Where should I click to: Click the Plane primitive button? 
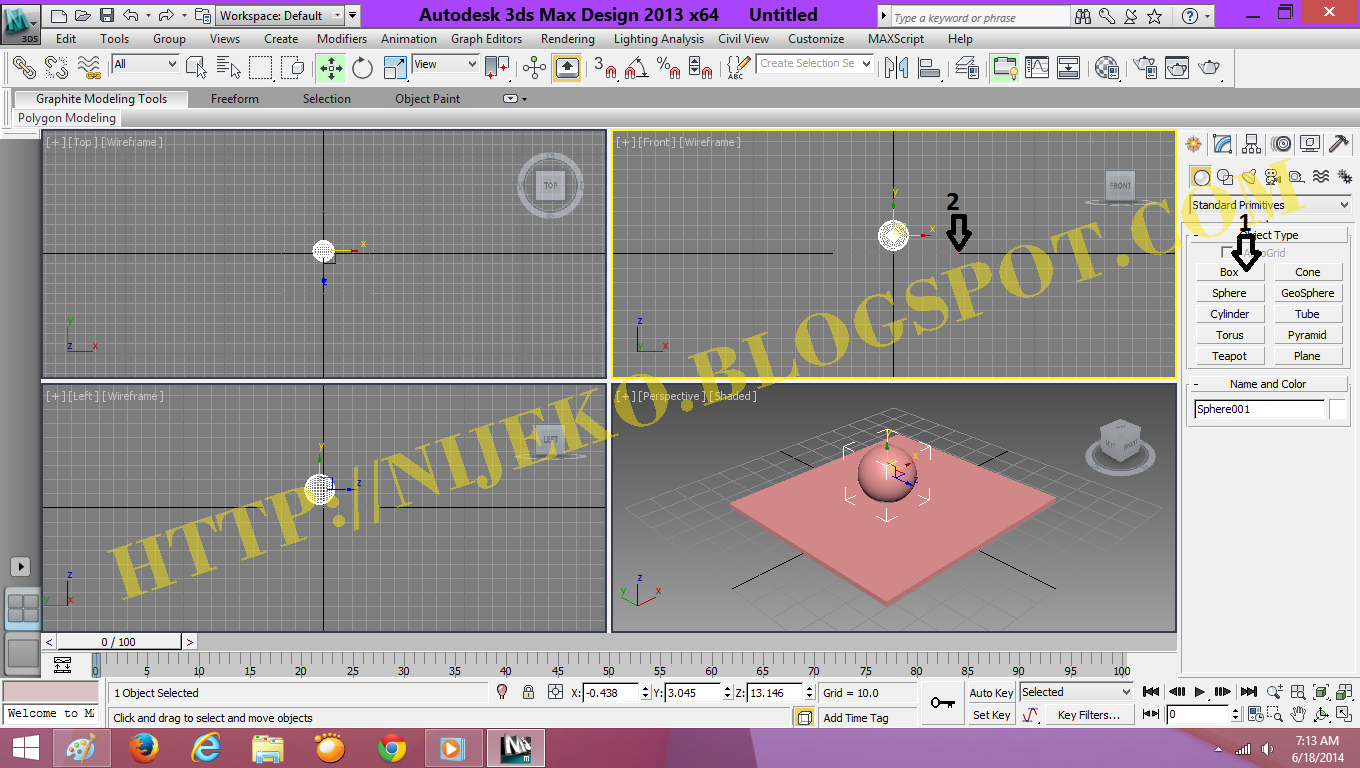click(1307, 356)
